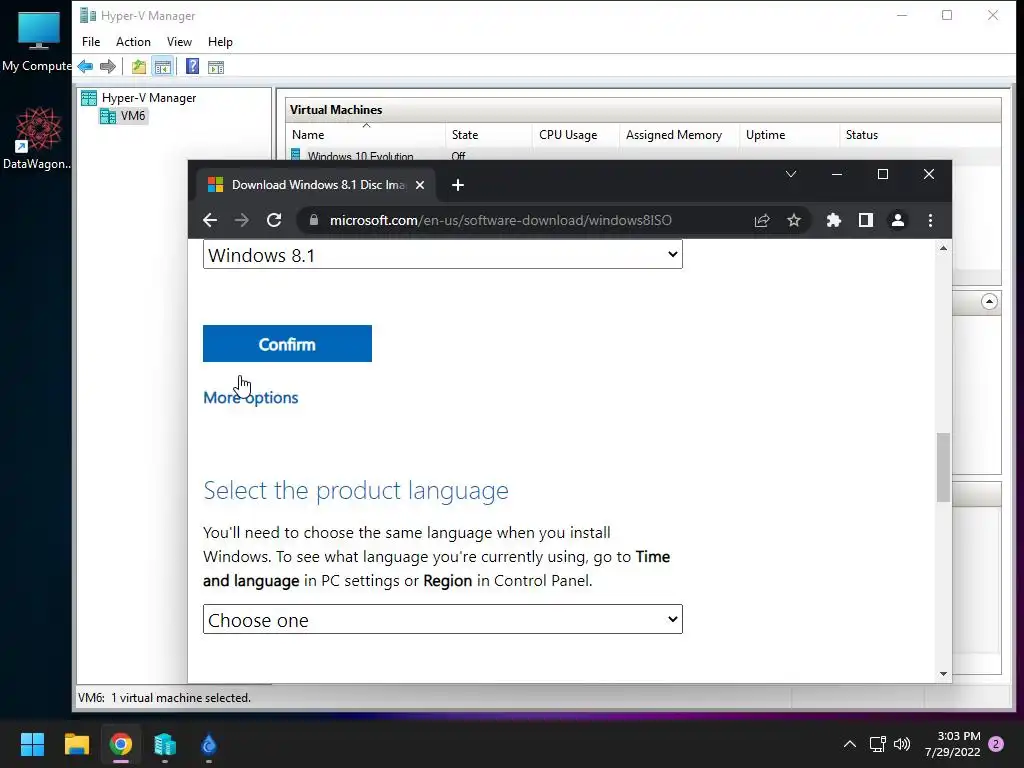1024x768 pixels.
Task: Open the File menu in Hyper-V Manager
Action: [x=91, y=42]
